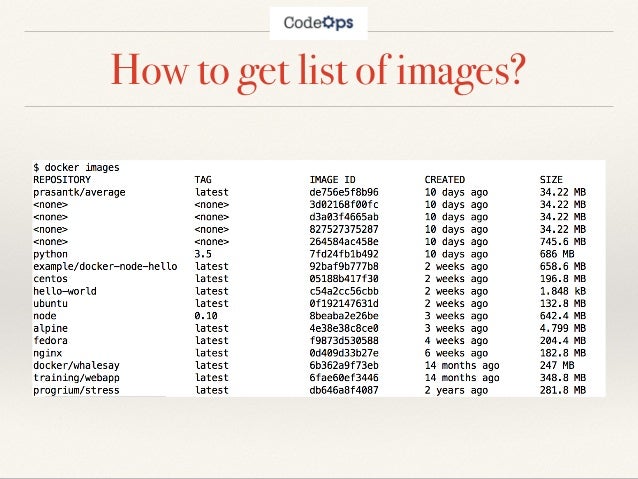Click the 204.4 MB size value
Screen dimensions: 638x479
(x=563, y=341)
